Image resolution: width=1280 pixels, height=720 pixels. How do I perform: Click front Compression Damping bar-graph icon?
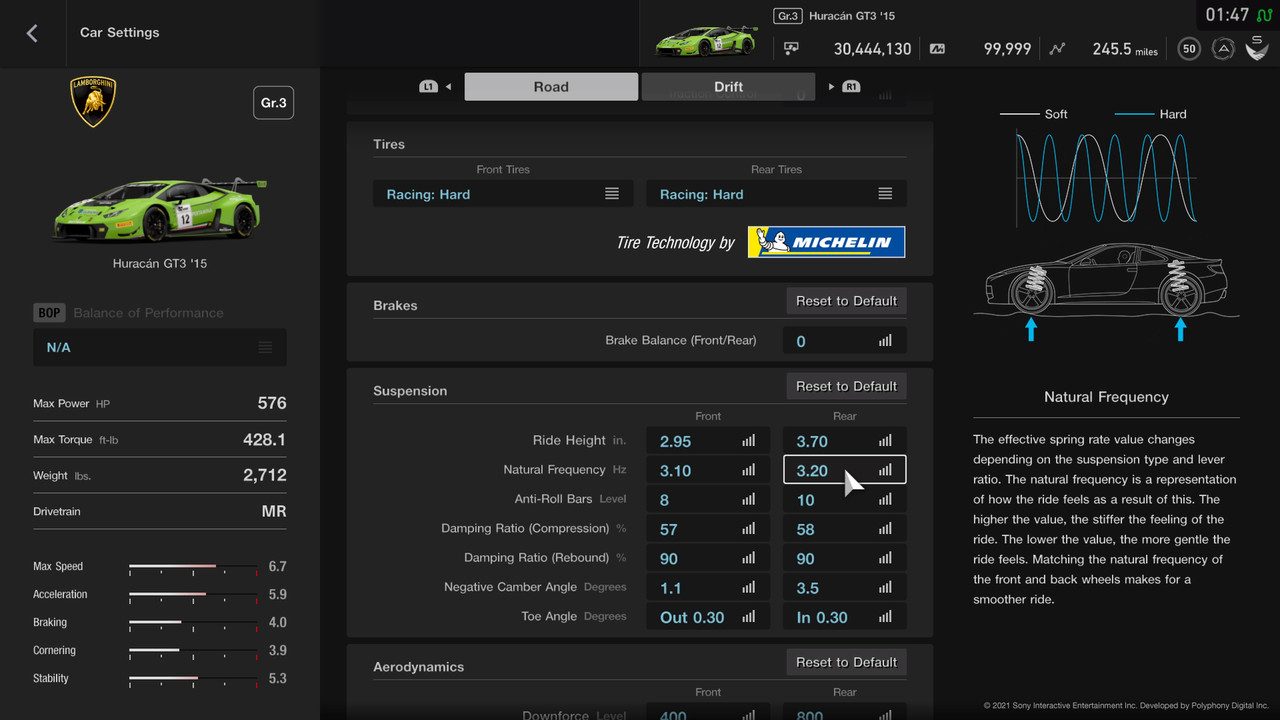[x=749, y=529]
